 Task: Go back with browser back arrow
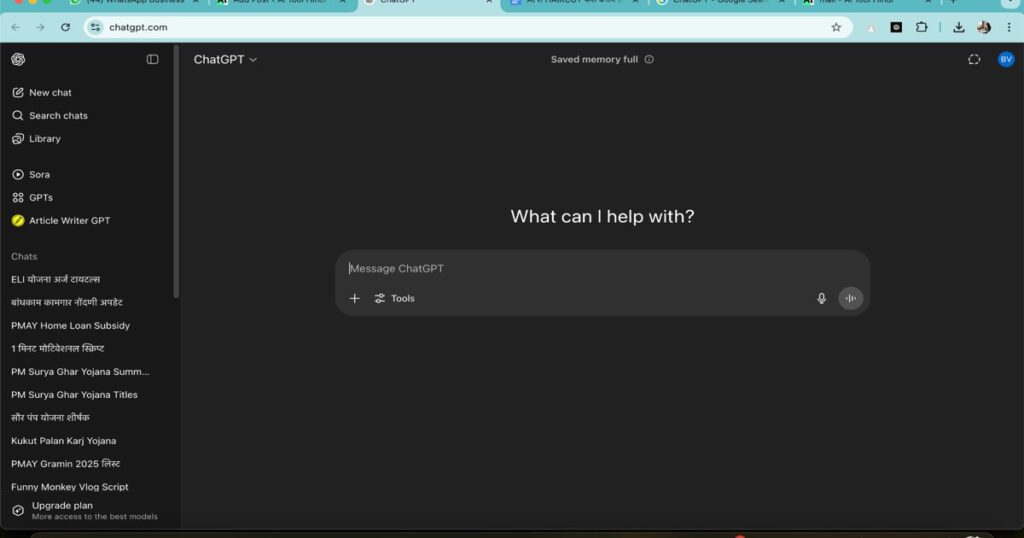click(x=15, y=27)
